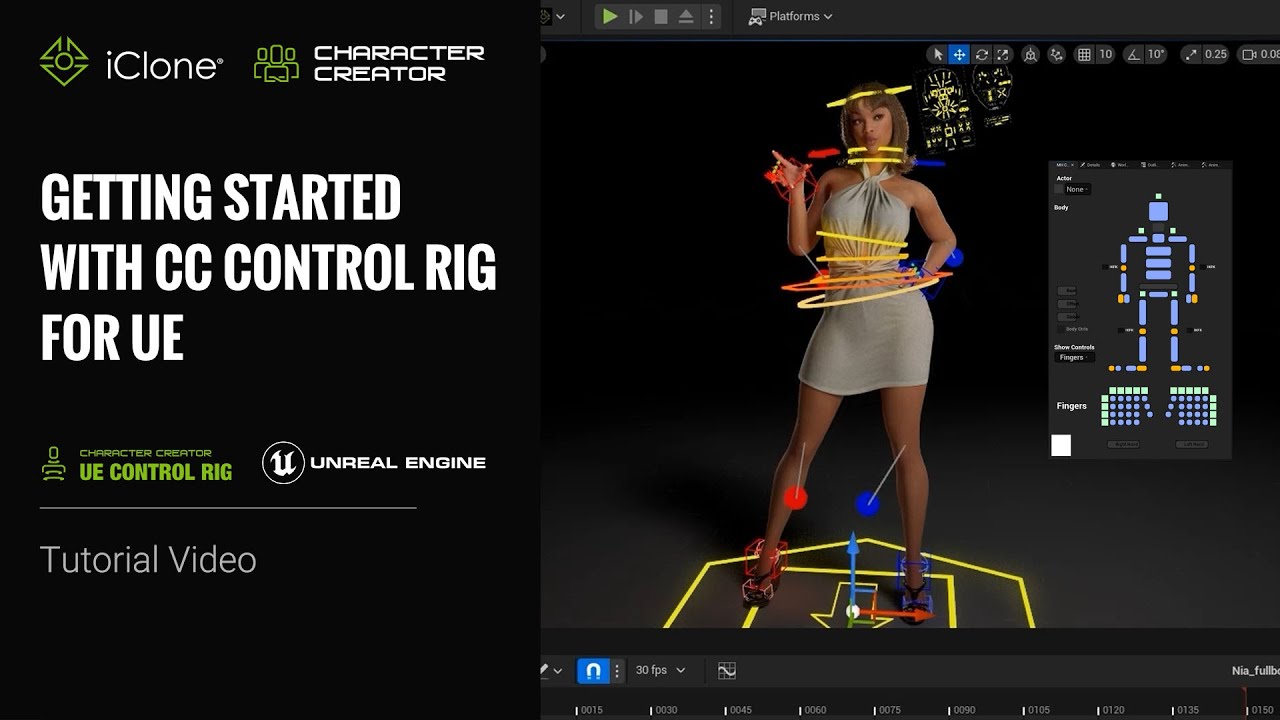
Task: Select the Nia_fullbo sequence name
Action: (1255, 671)
